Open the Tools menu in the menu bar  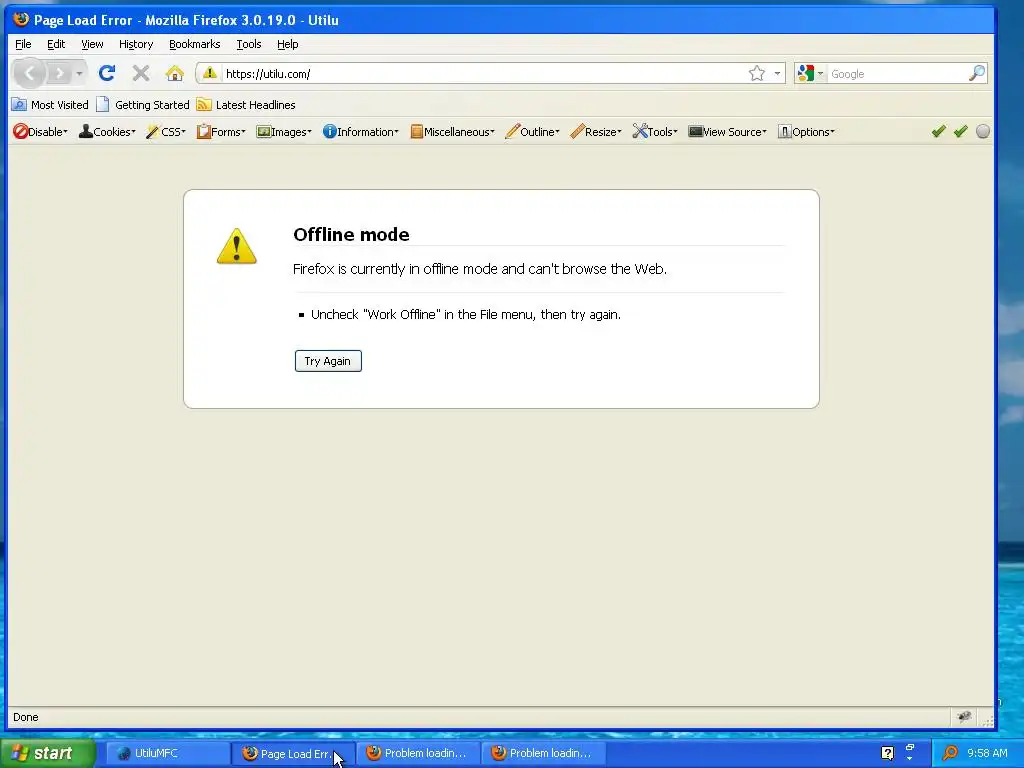[249, 44]
